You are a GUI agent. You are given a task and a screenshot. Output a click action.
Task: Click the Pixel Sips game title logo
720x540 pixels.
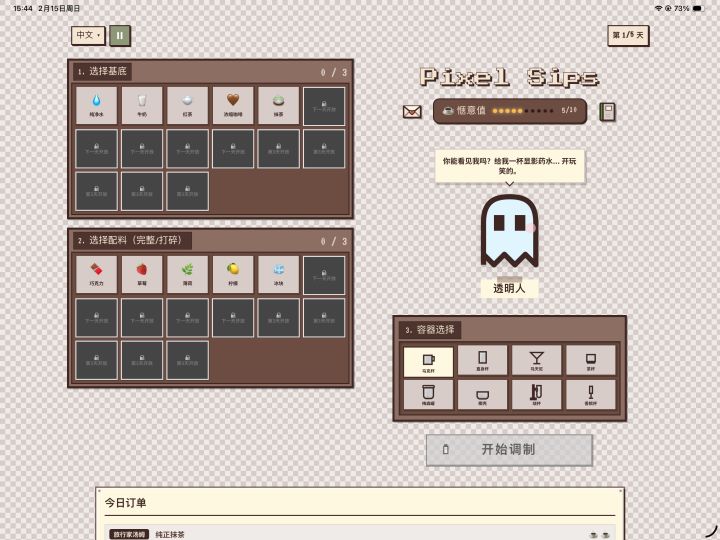509,77
